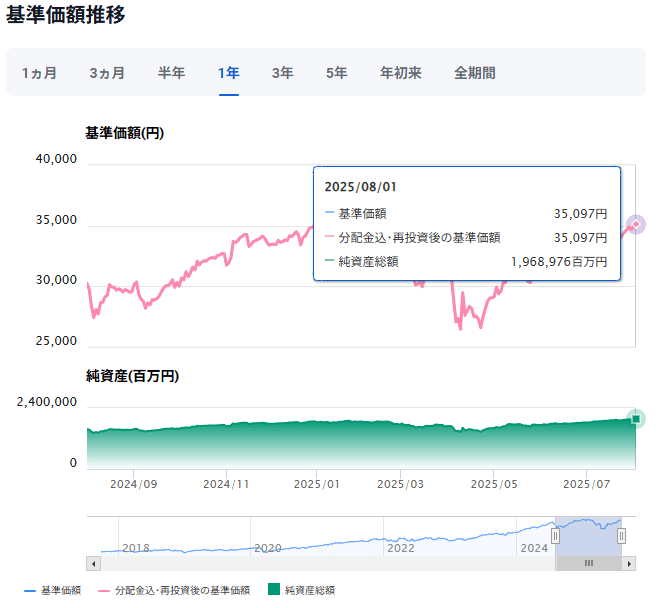Click the green net asset area chart
Screen dimensions: 663x608
click(x=361, y=446)
